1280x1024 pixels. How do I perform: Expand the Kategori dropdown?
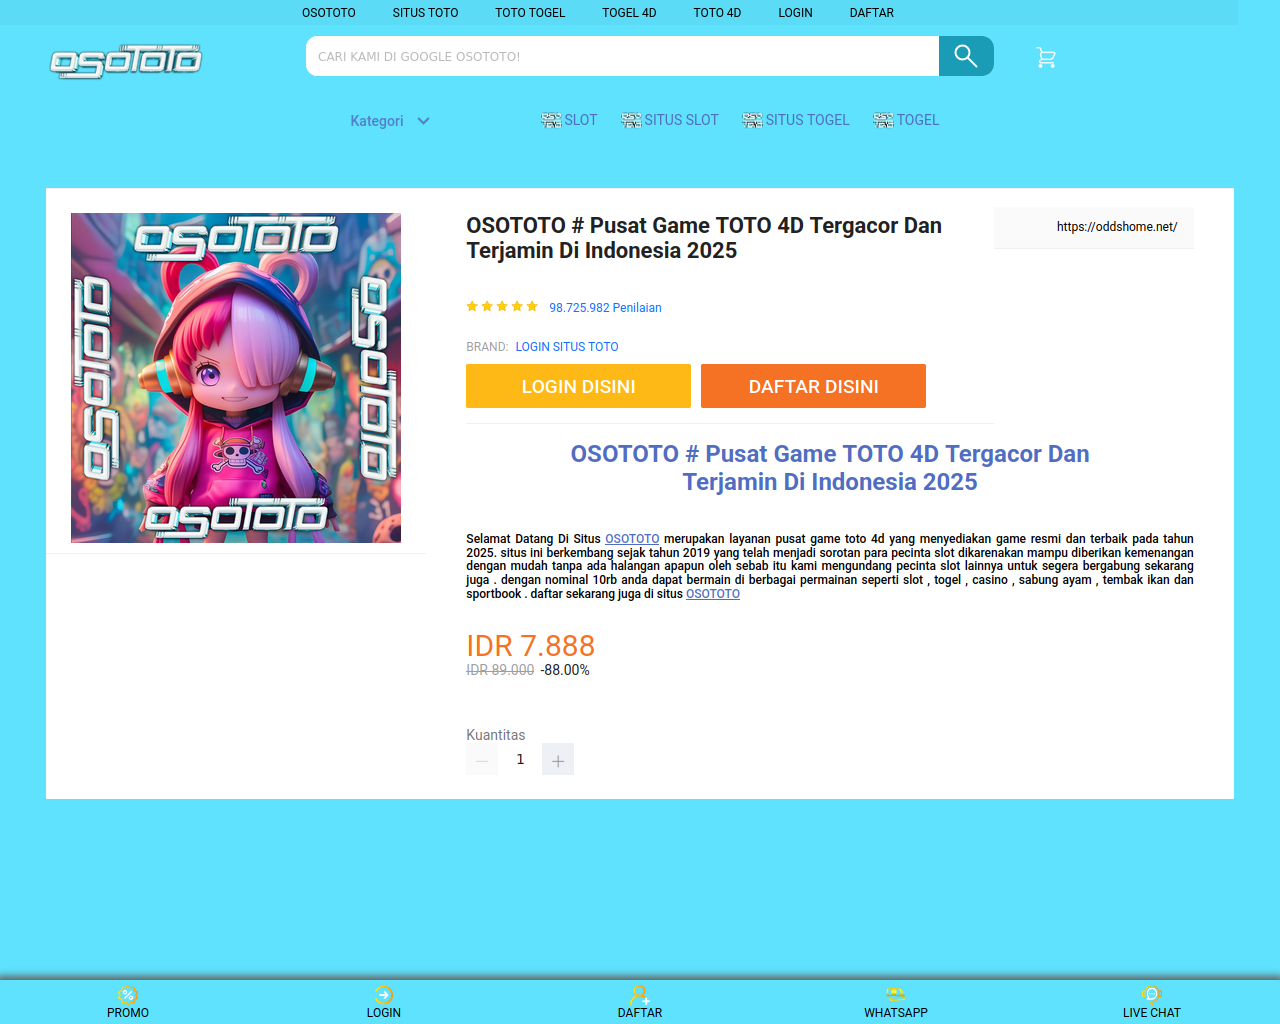390,121
